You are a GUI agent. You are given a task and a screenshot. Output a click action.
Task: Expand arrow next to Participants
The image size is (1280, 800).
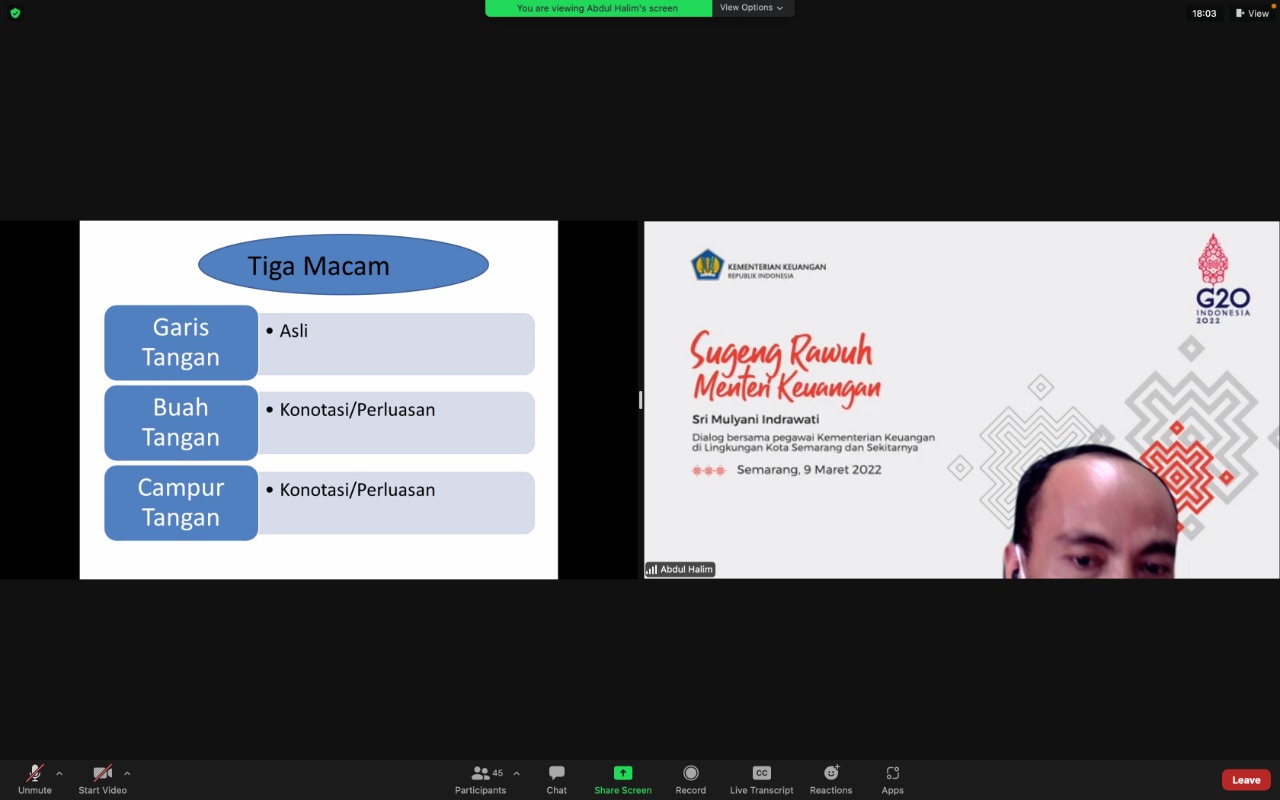(x=516, y=773)
